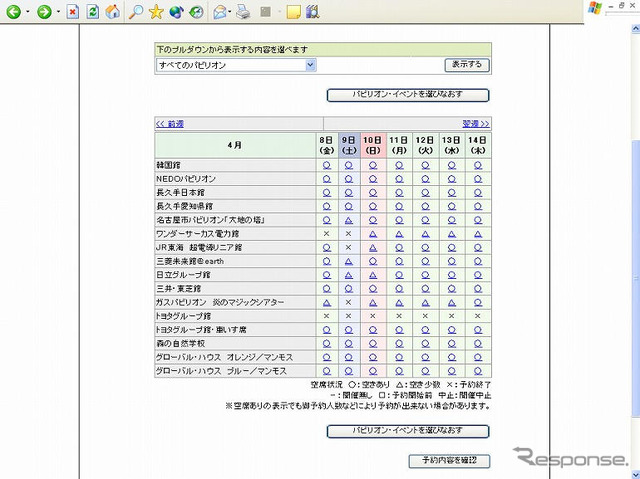Go to next week via 翌週 >>
This screenshot has height=479, width=640.
(x=476, y=124)
